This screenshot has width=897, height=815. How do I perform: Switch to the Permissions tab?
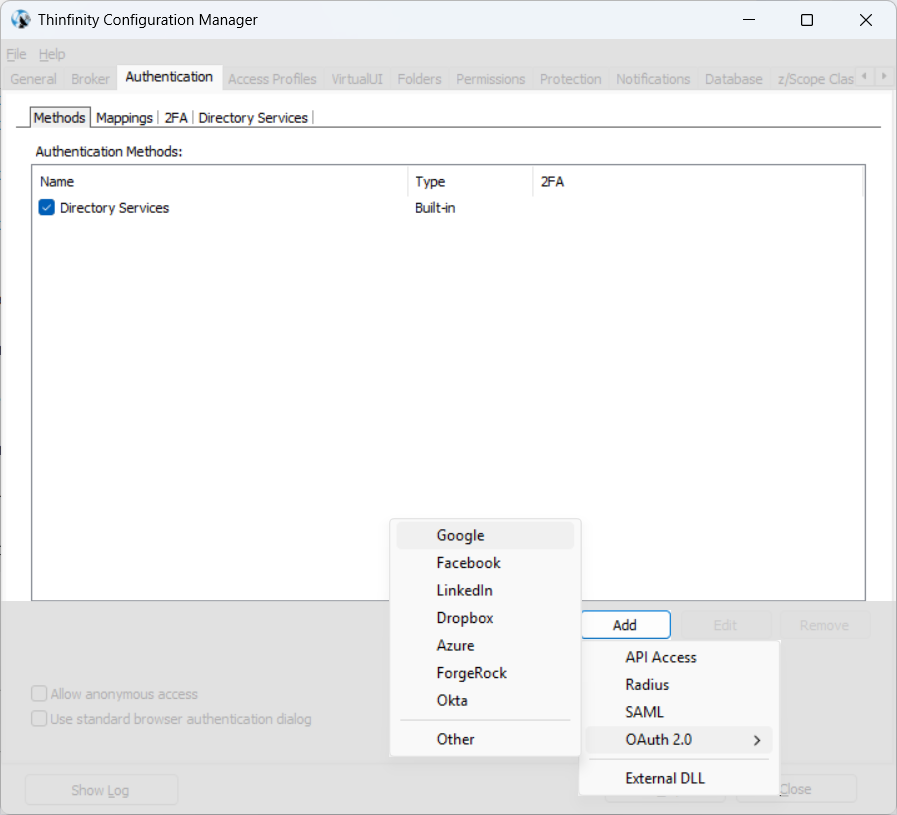pos(490,79)
